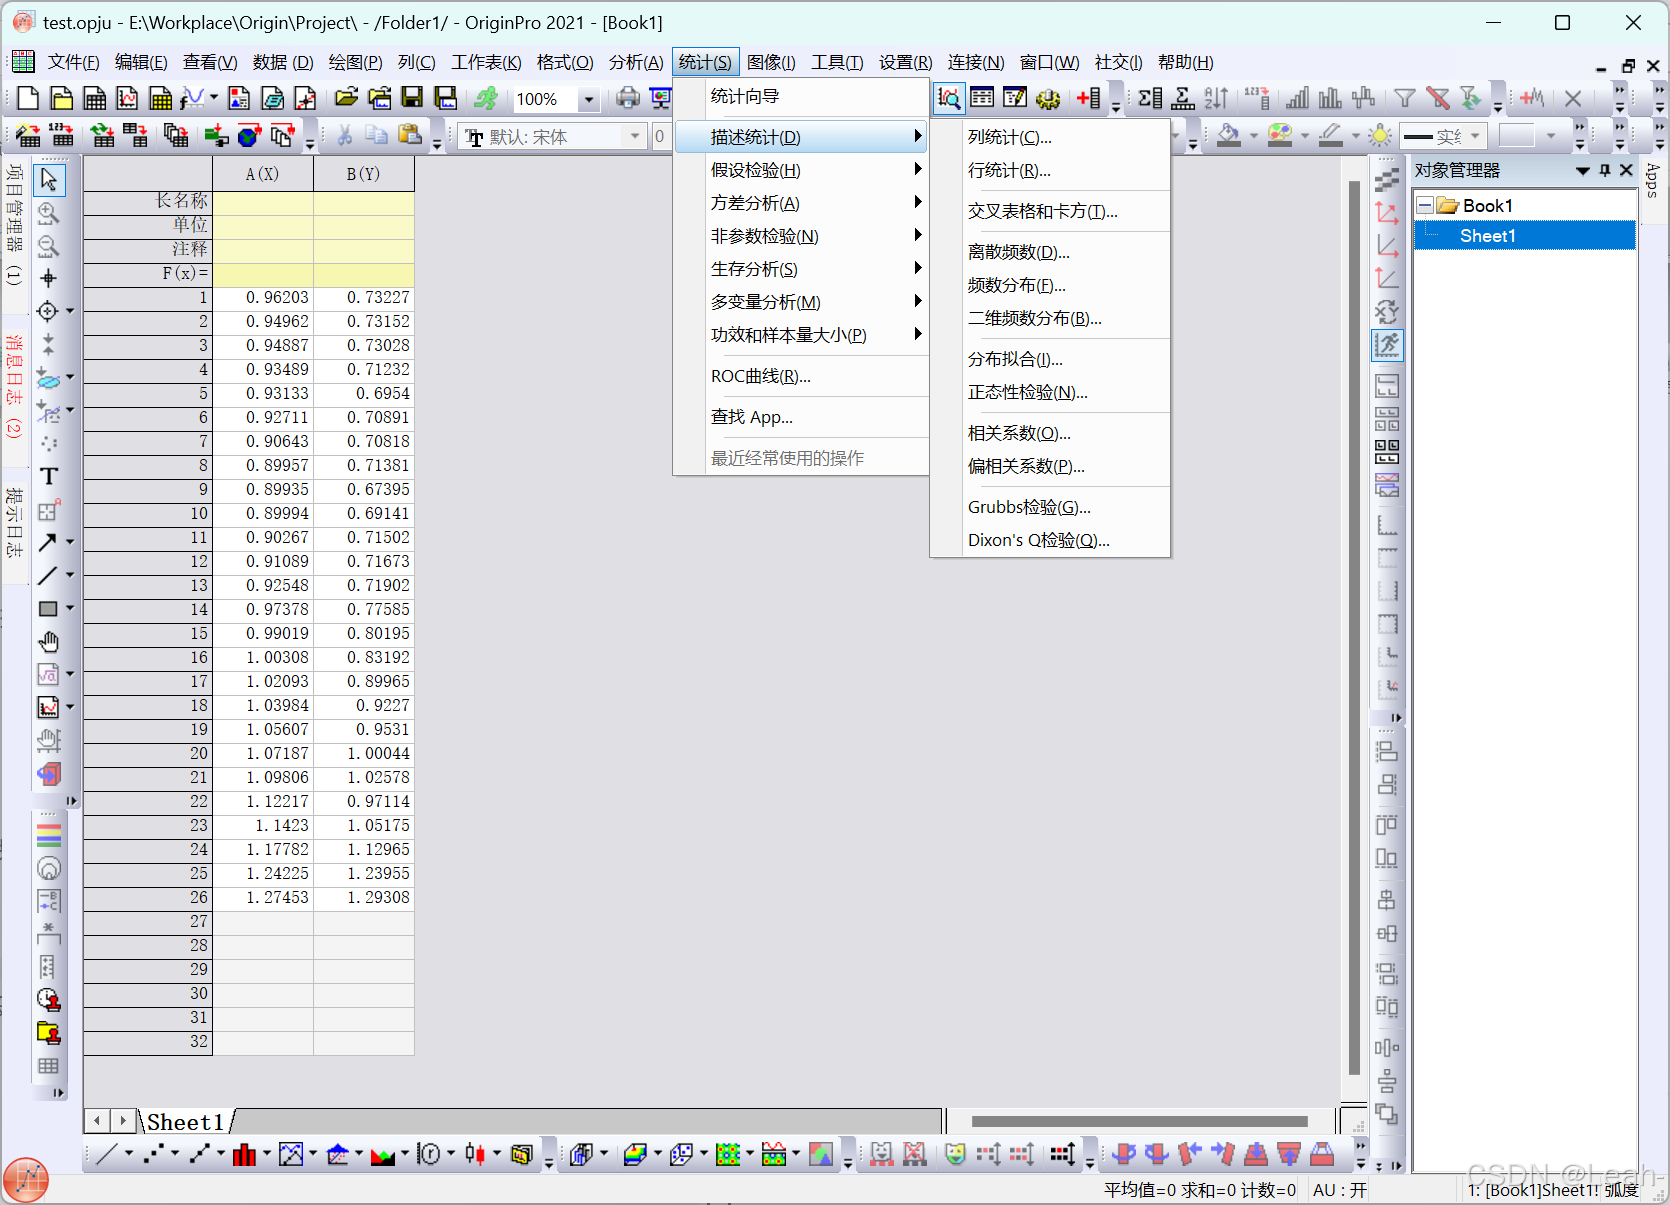This screenshot has width=1670, height=1205.
Task: Select the Zoom In tool
Action: click(x=48, y=214)
